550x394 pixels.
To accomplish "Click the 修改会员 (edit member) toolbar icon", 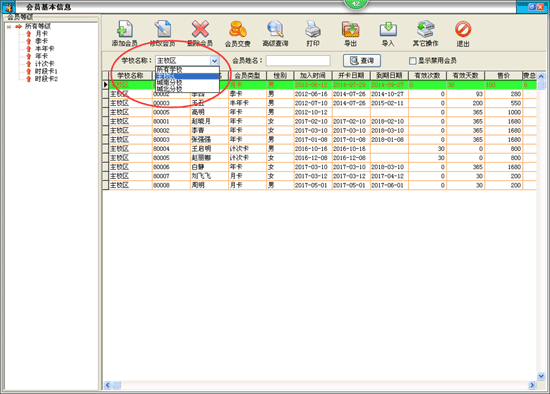I will pos(162,29).
